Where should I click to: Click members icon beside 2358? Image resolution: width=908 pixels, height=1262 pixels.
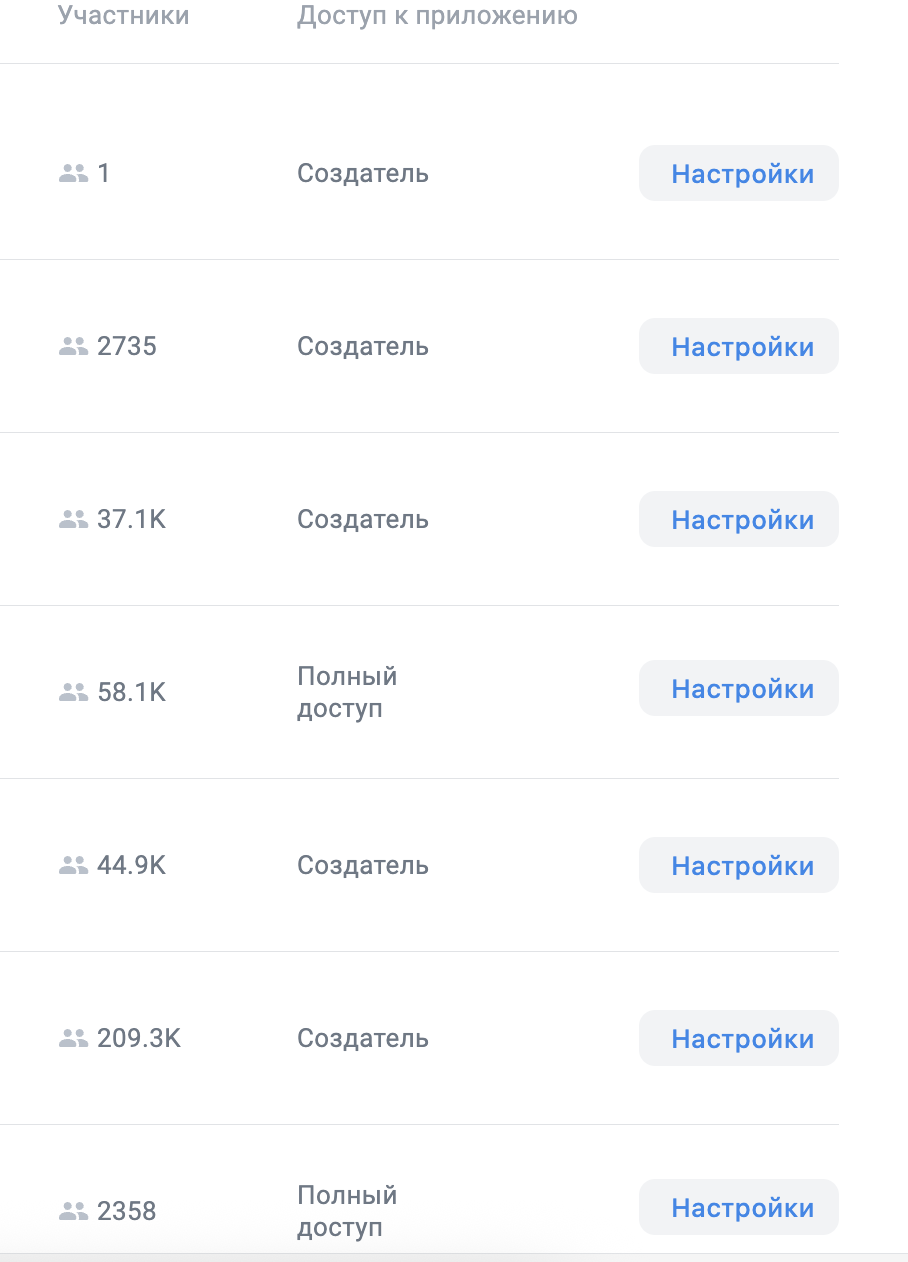click(74, 1212)
